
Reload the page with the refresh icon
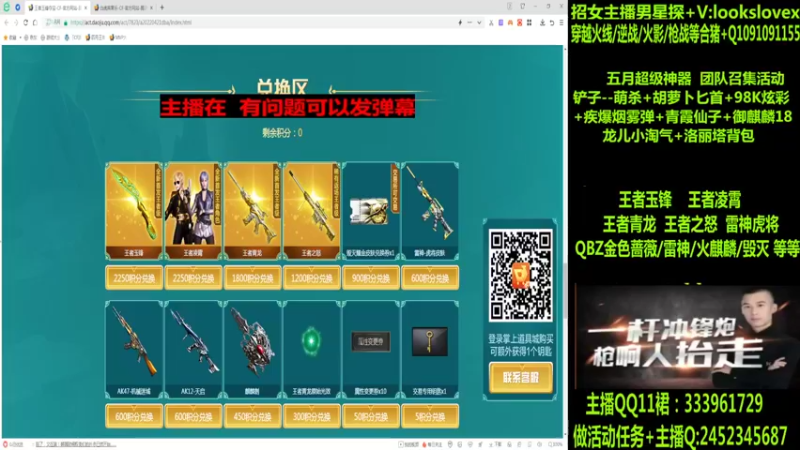coord(25,22)
